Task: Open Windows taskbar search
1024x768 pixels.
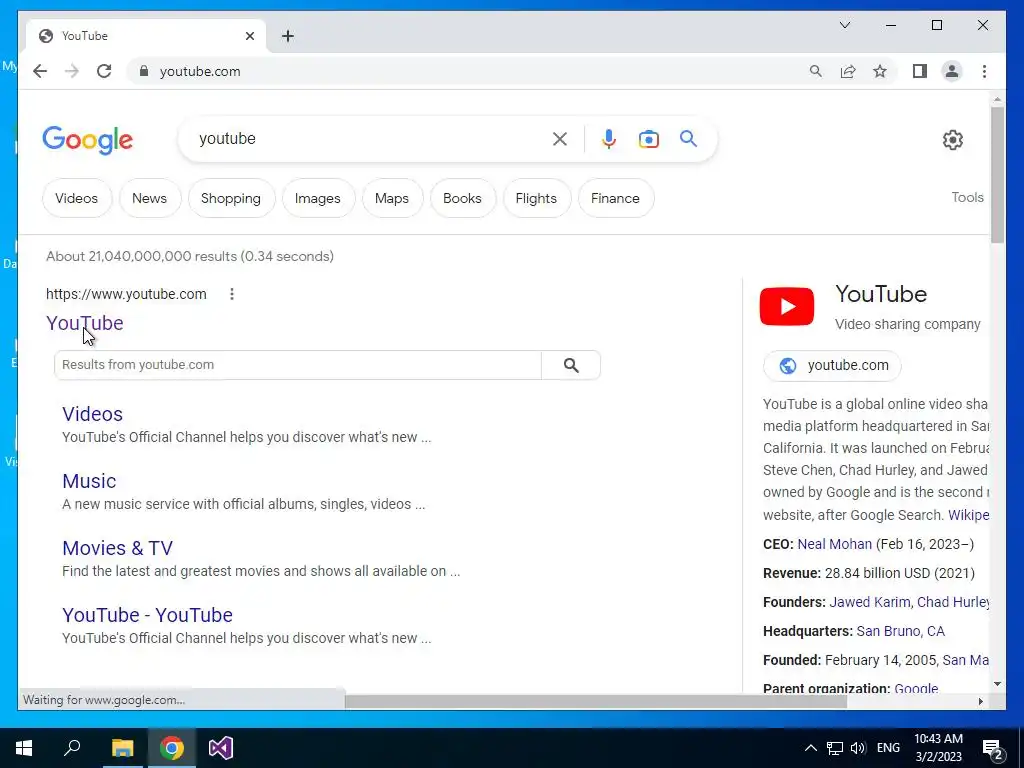Action: pos(72,748)
